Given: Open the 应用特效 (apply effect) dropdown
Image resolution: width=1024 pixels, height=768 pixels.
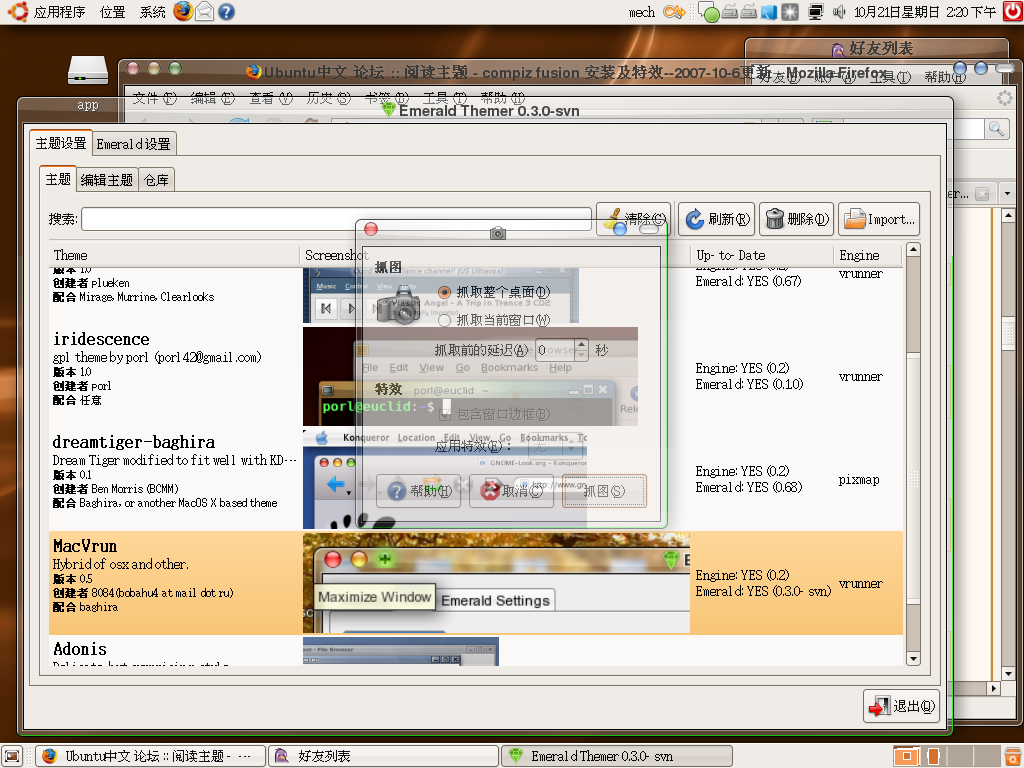Looking at the screenshot, I should click(x=554, y=447).
